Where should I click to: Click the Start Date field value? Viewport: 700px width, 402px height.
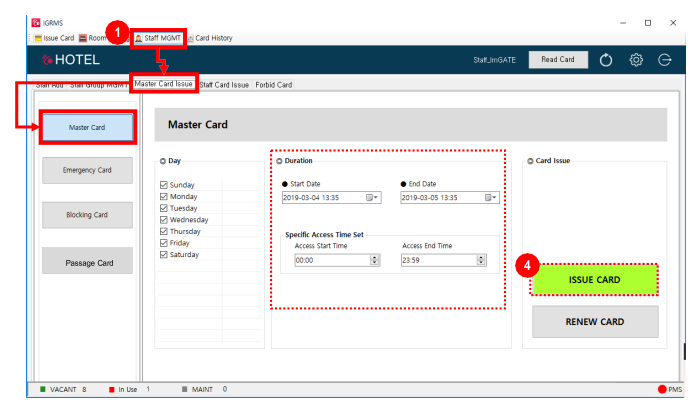[x=311, y=197]
